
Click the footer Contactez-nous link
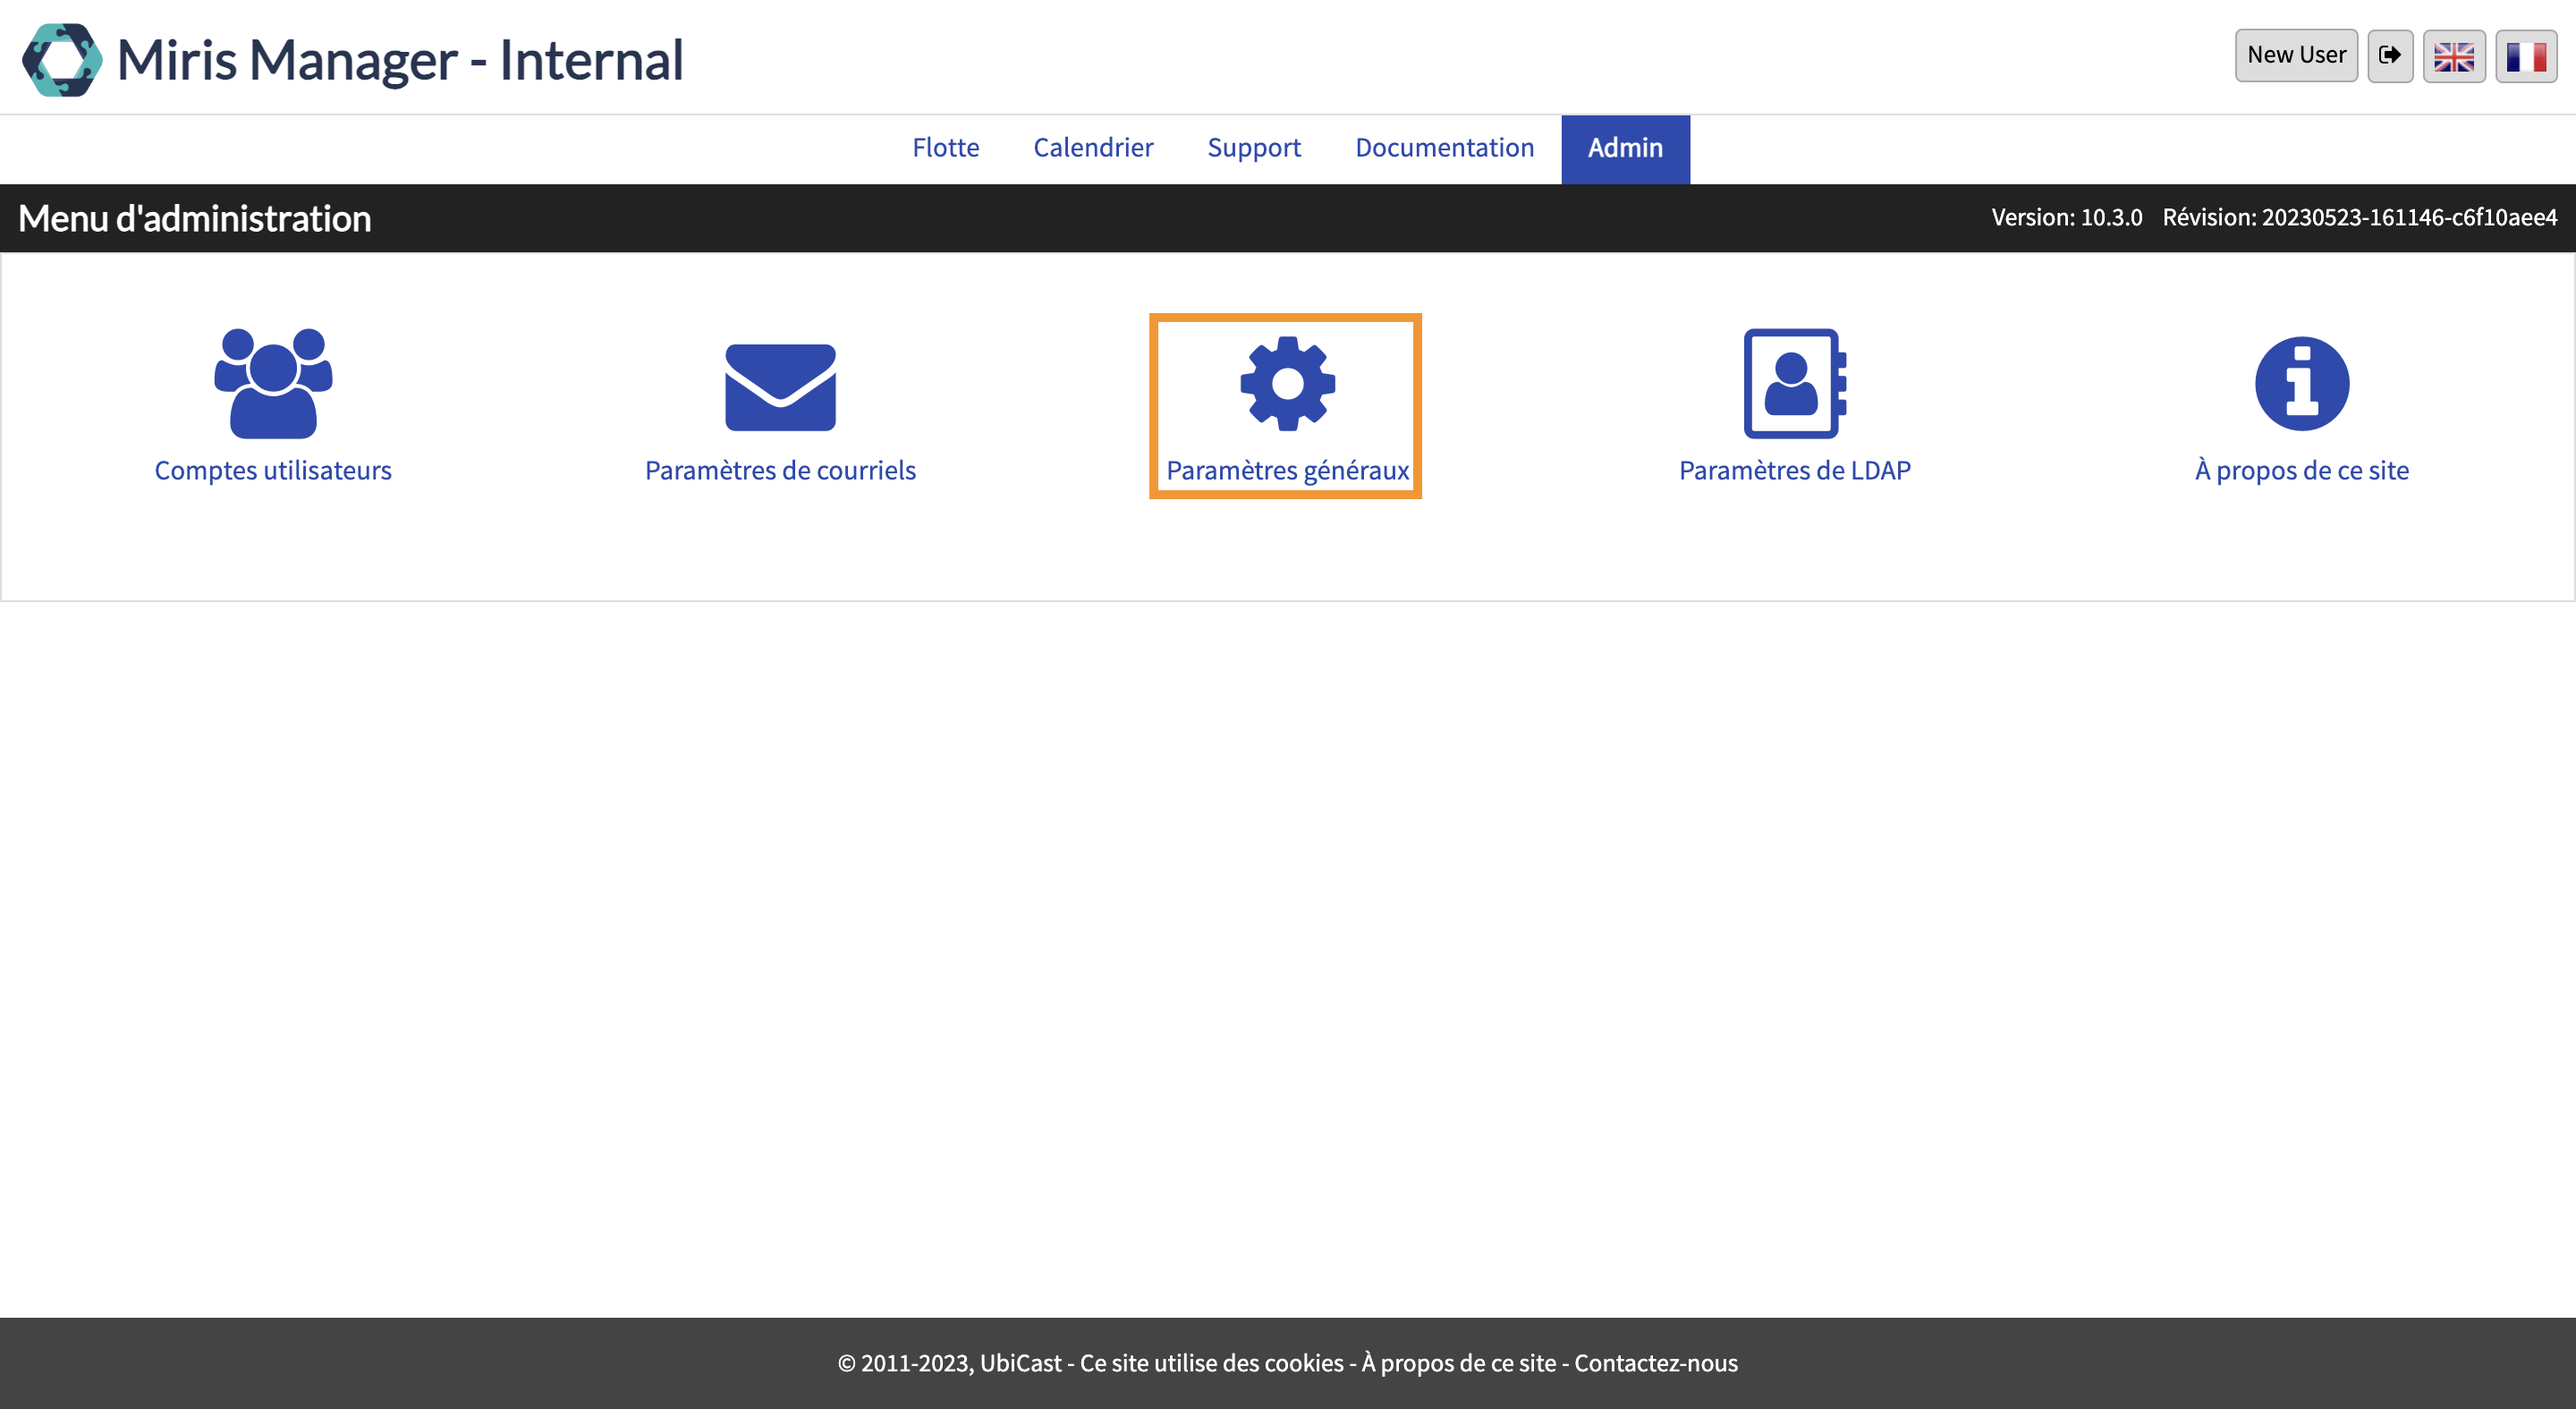[1656, 1363]
